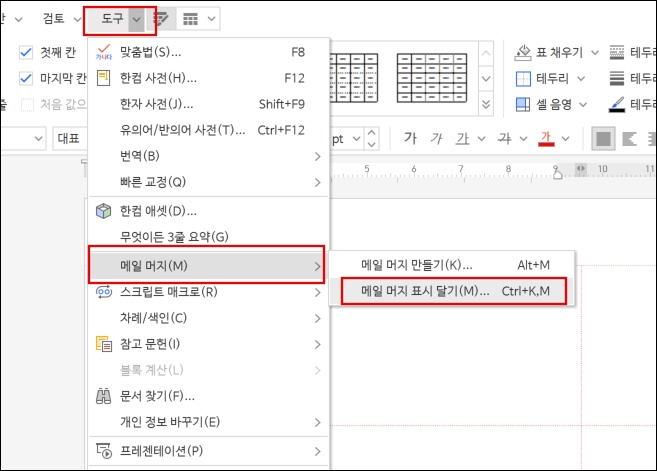Open 참고 문헌(I) submenu
The image size is (657, 471).
(x=209, y=344)
